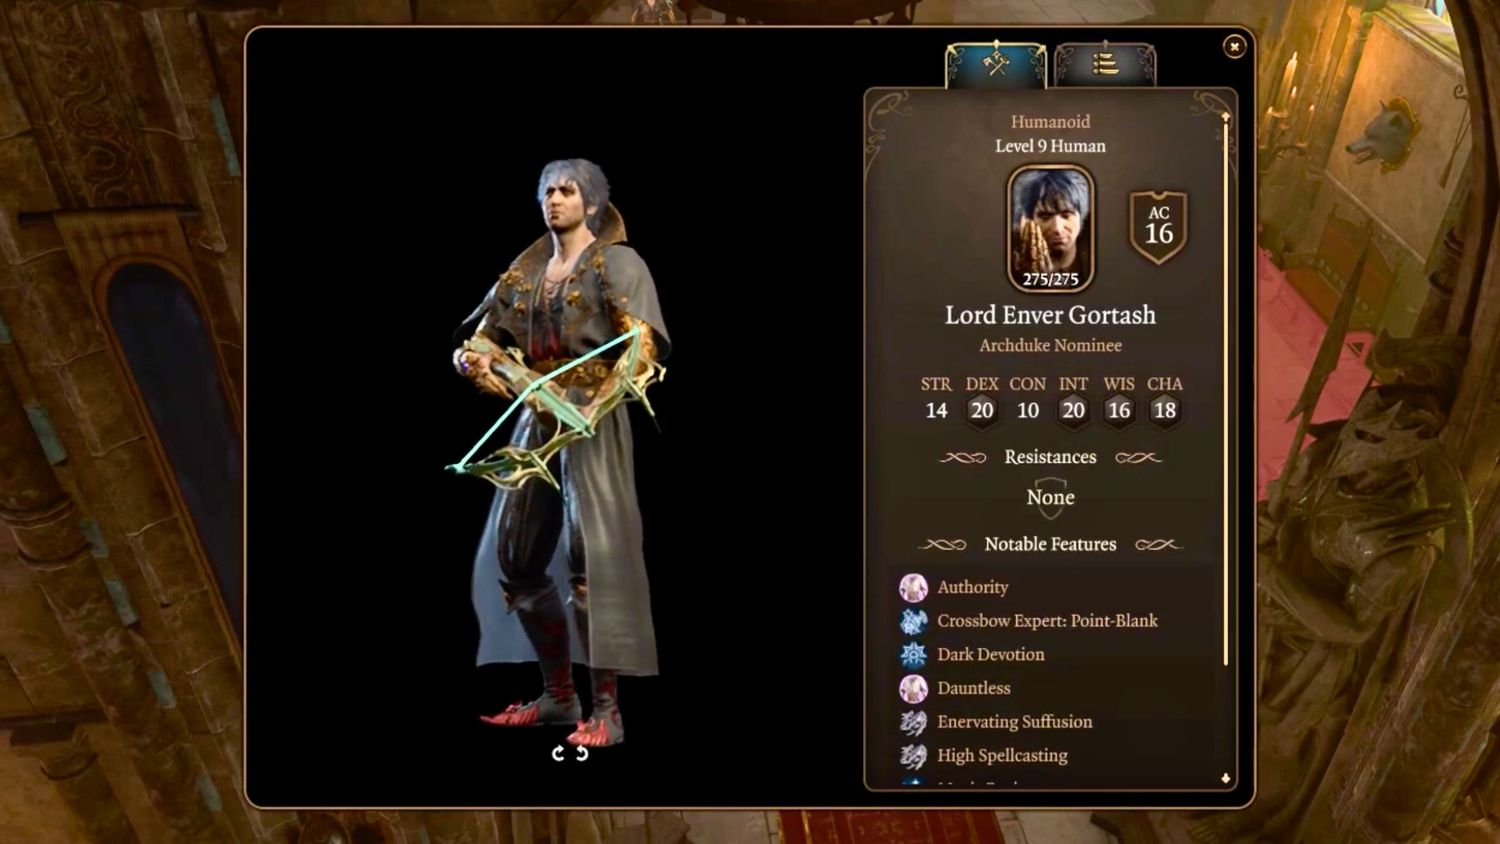This screenshot has height=844, width=1500.
Task: Click Lord Enver Gortash portrait
Action: coord(1050,228)
